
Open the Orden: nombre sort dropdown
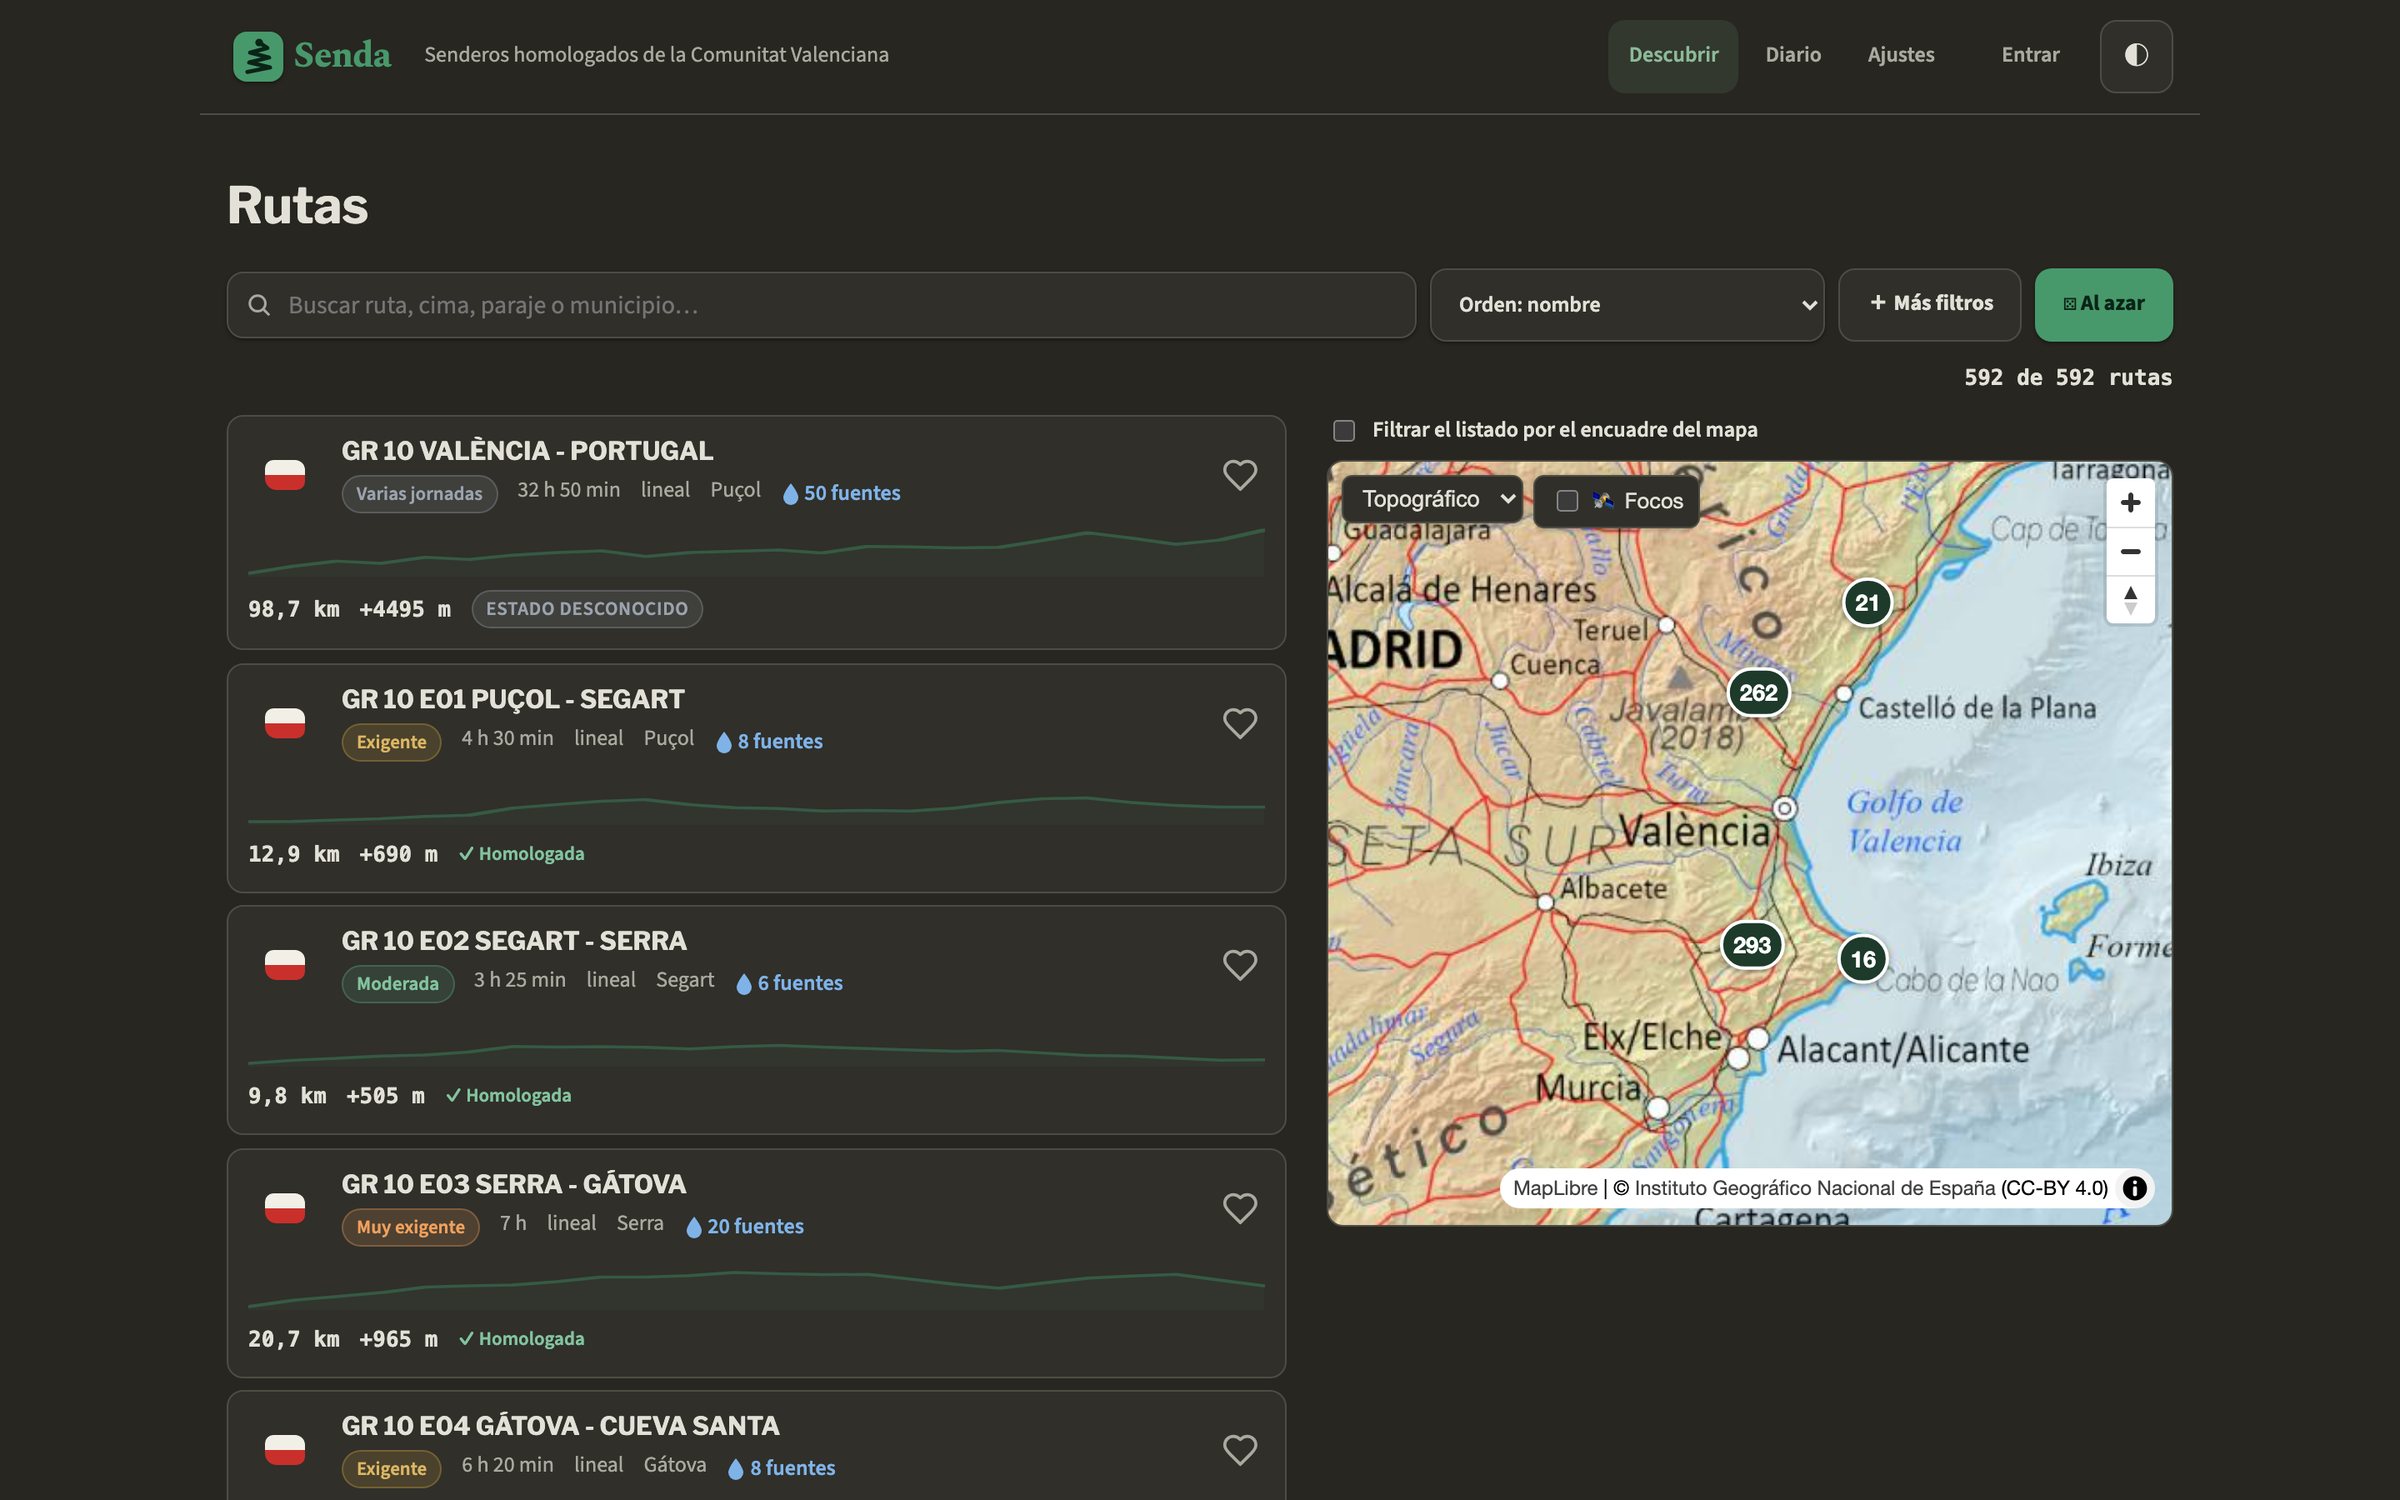point(1626,305)
